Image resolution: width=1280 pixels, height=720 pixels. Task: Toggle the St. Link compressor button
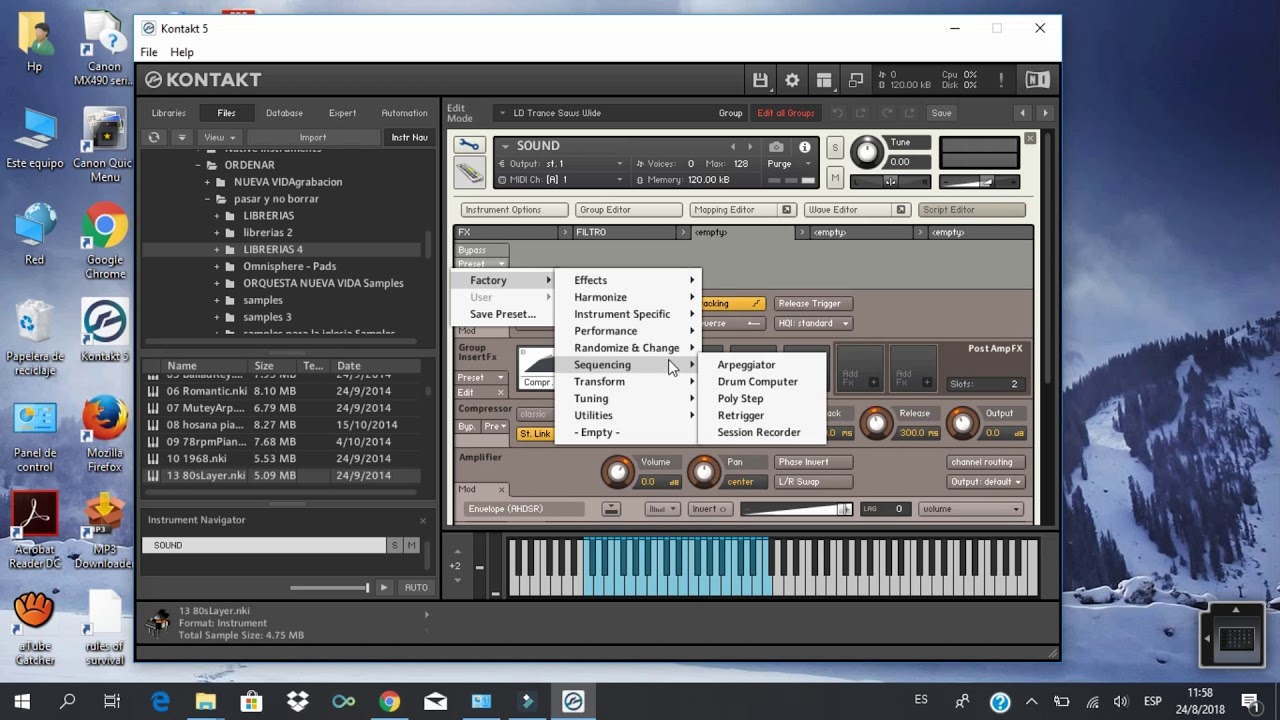click(535, 434)
